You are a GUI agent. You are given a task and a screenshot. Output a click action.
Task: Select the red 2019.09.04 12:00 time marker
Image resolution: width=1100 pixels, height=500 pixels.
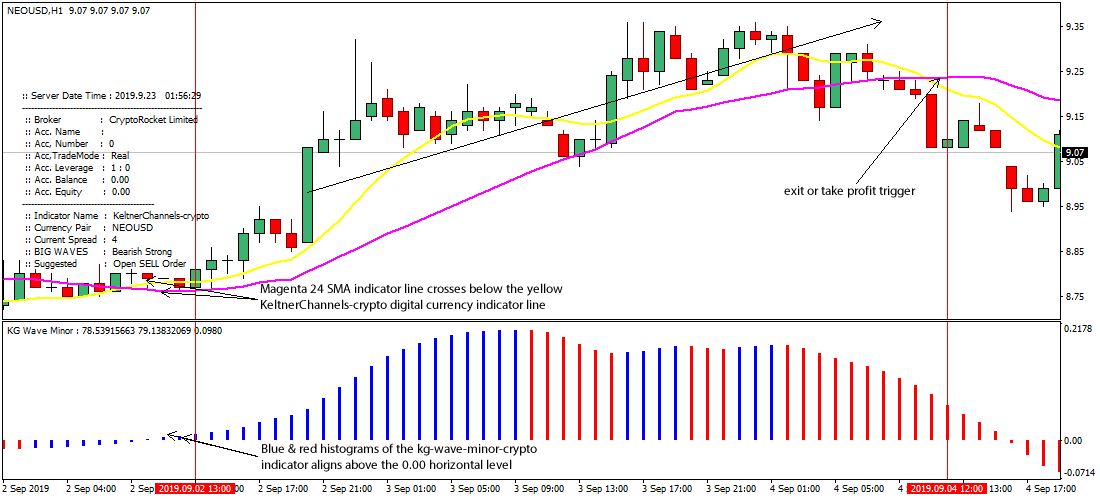pyautogui.click(x=946, y=489)
